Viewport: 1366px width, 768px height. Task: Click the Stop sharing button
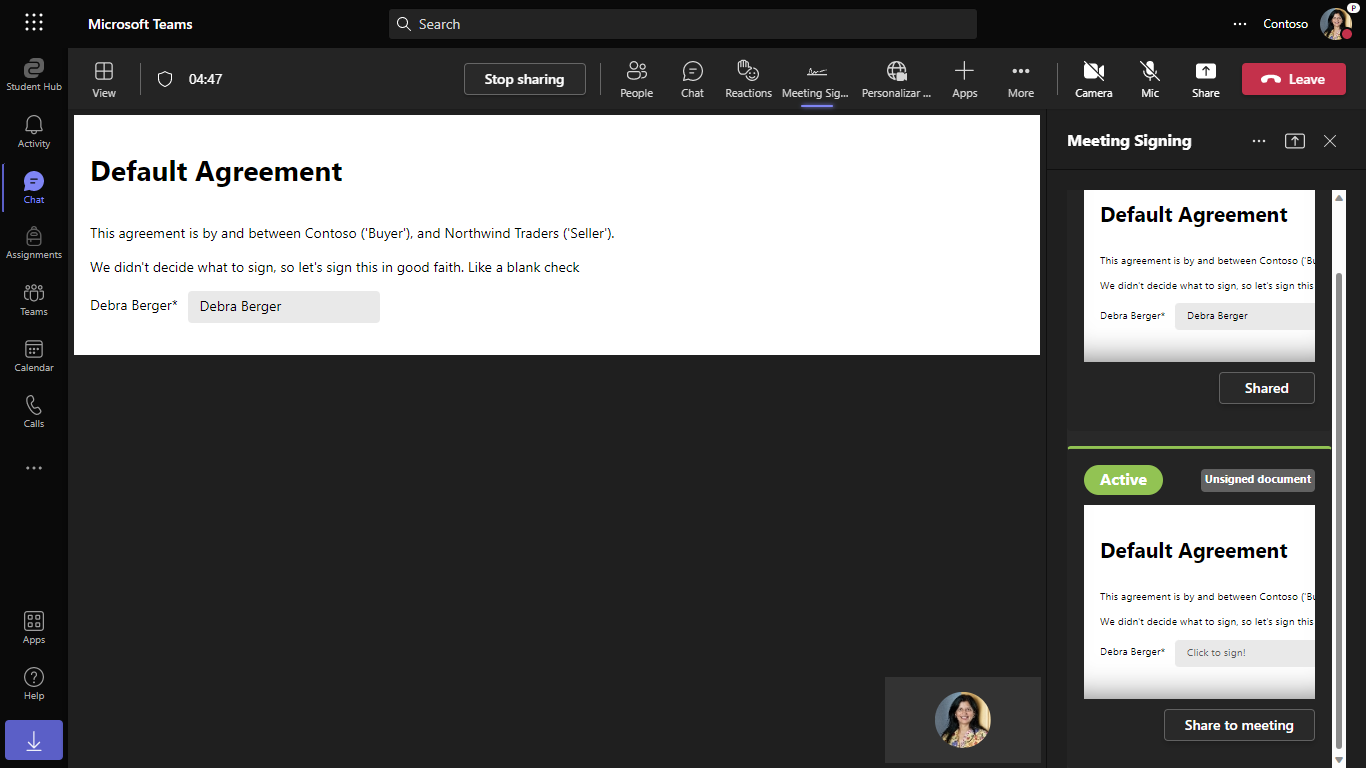[x=524, y=79]
